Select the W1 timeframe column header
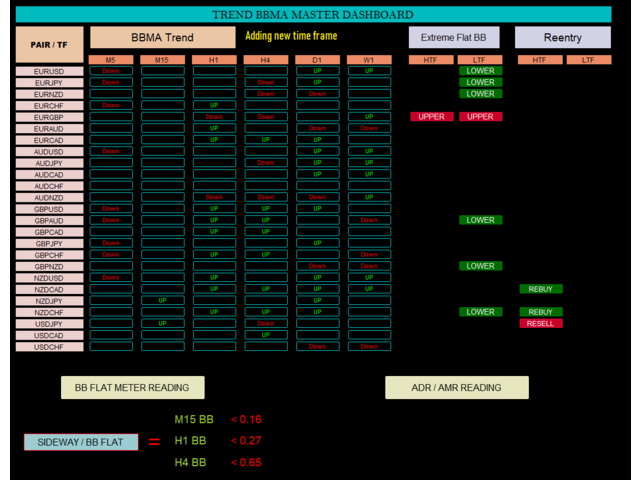640x480 pixels. click(x=369, y=61)
